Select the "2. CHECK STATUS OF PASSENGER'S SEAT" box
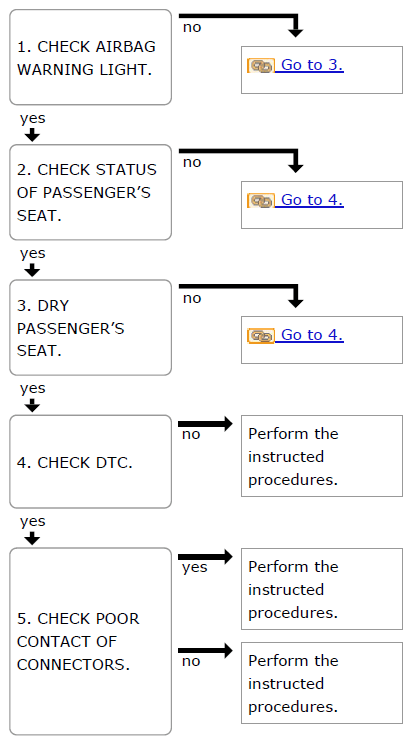The image size is (412, 745). coord(90,192)
